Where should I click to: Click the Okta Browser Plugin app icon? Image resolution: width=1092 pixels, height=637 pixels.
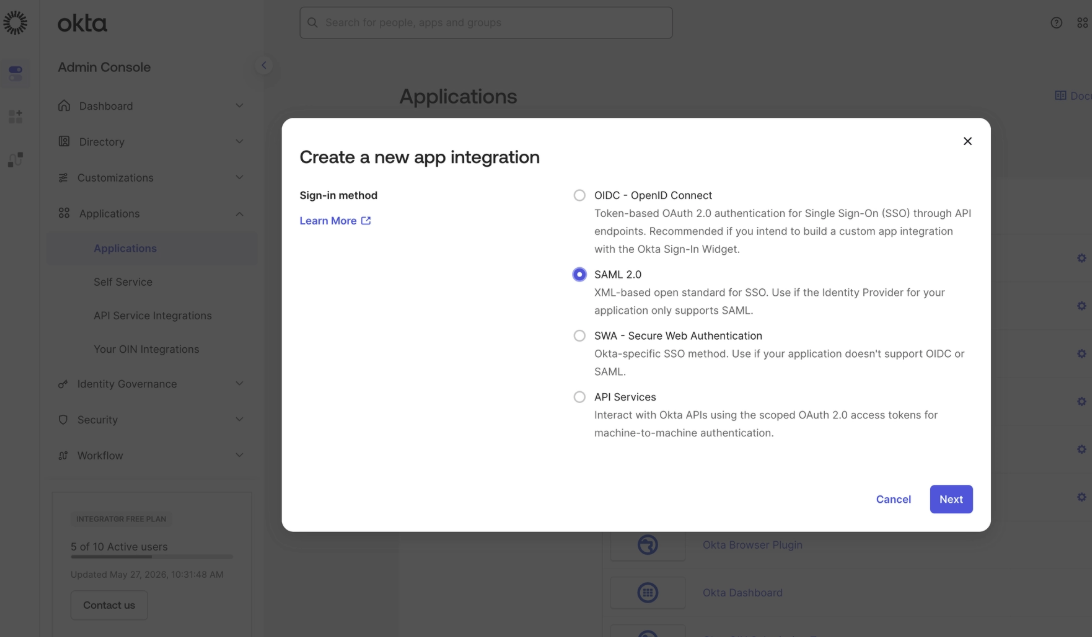648,545
